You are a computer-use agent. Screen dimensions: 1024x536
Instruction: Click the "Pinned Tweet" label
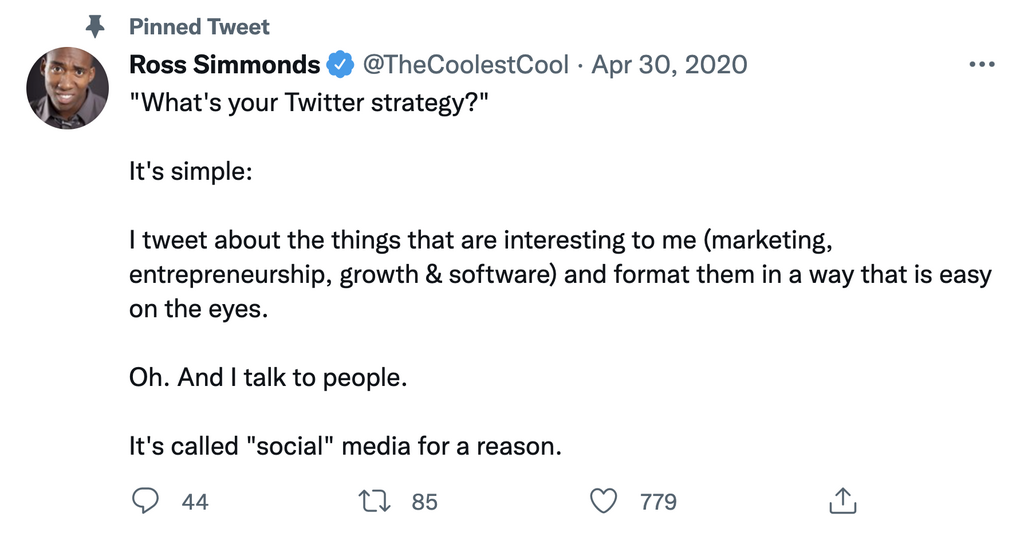200,26
